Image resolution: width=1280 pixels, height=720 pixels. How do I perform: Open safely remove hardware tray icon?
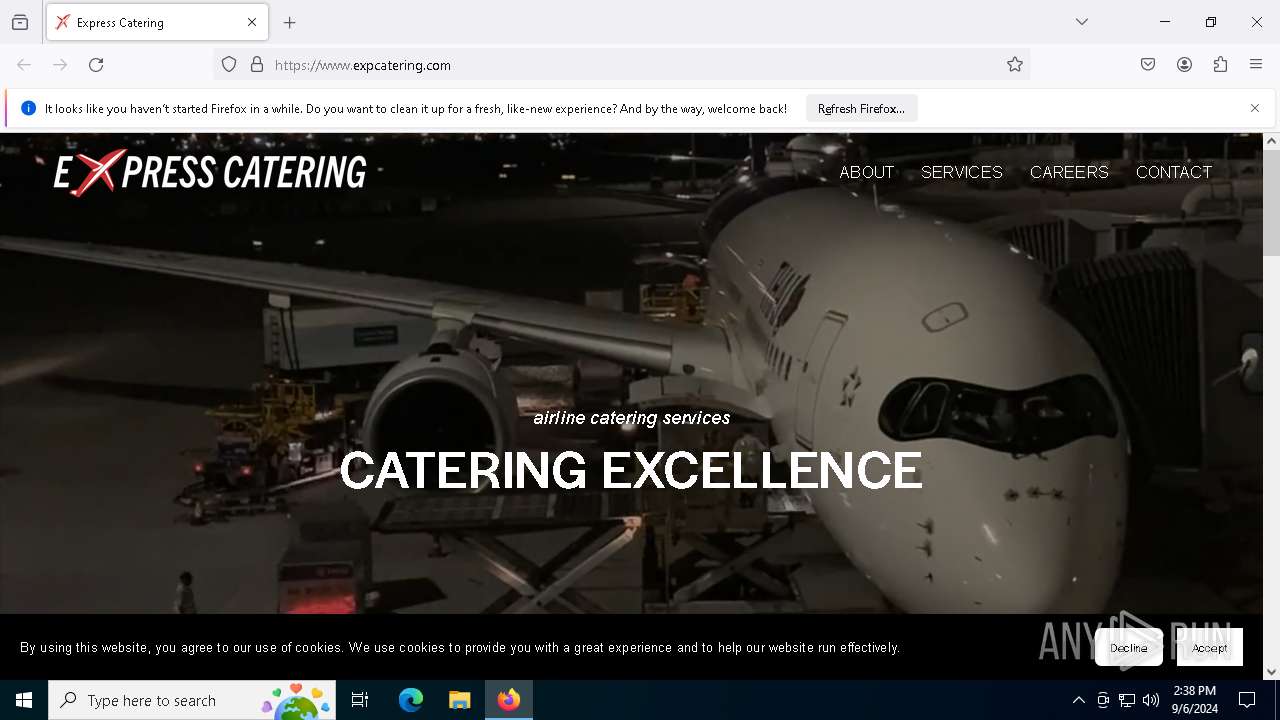click(x=1103, y=700)
